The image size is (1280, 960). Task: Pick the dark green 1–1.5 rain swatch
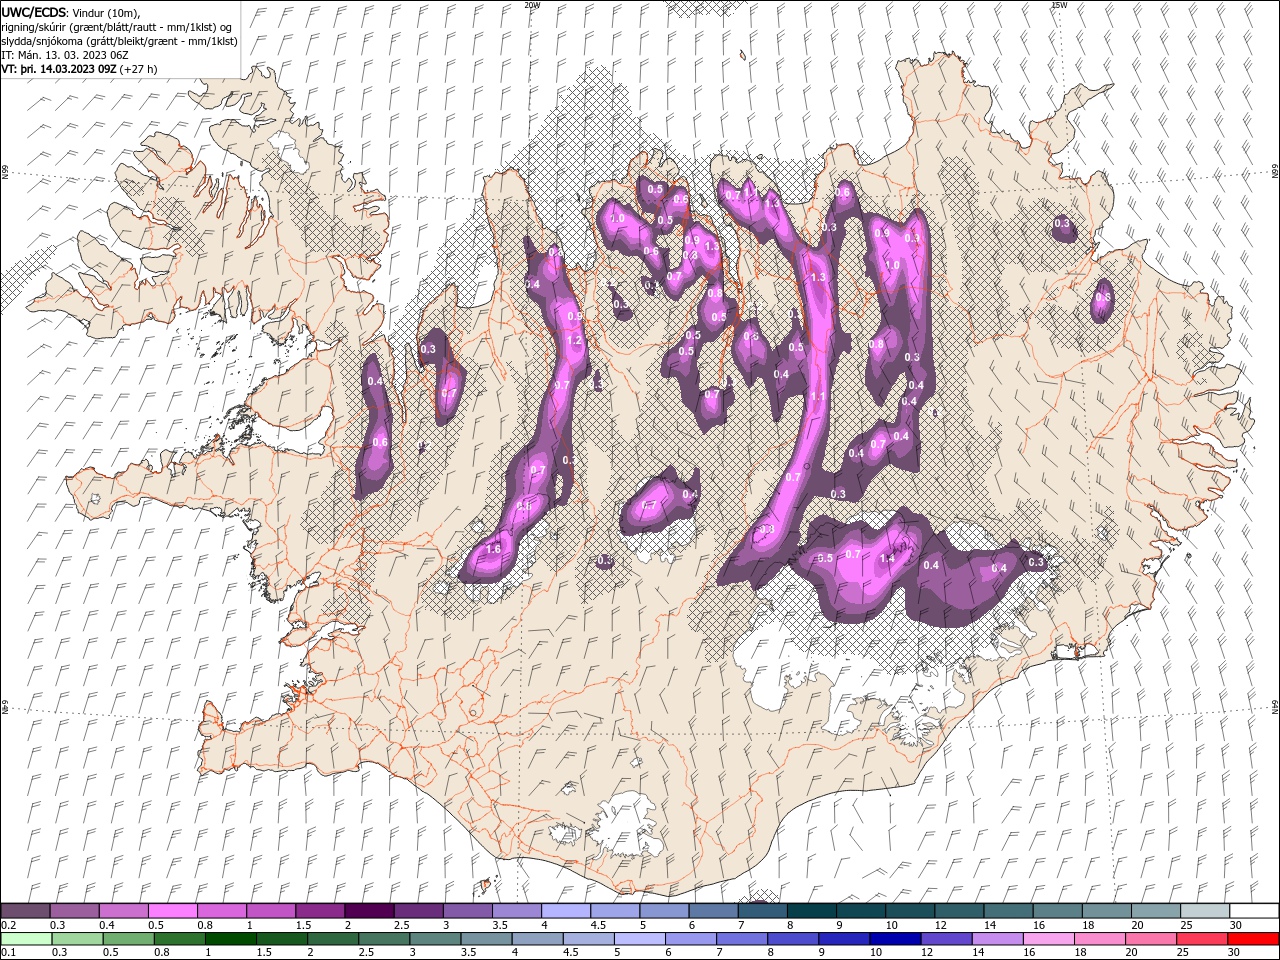tap(229, 939)
